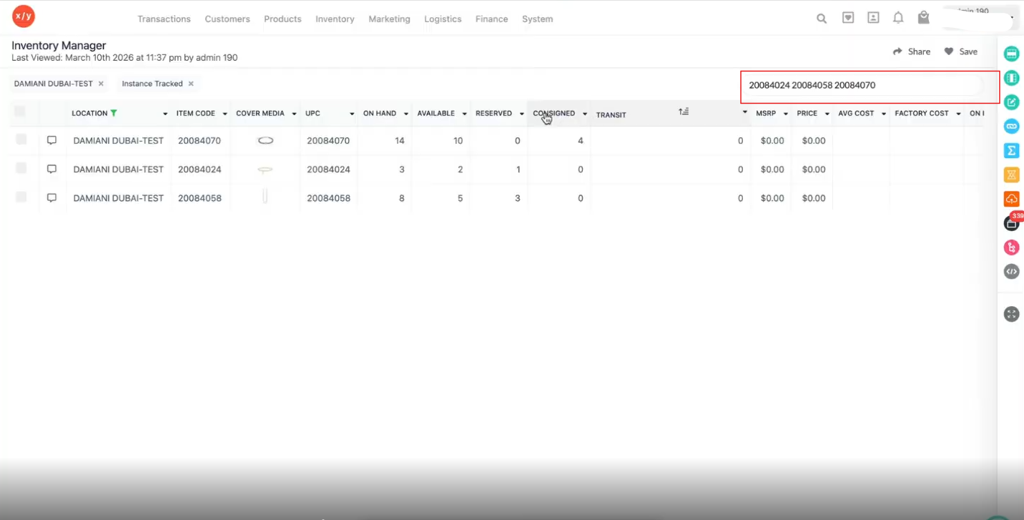The width and height of the screenshot is (1024, 520).
Task: Open comment icon for item 20084070
Action: (52, 140)
